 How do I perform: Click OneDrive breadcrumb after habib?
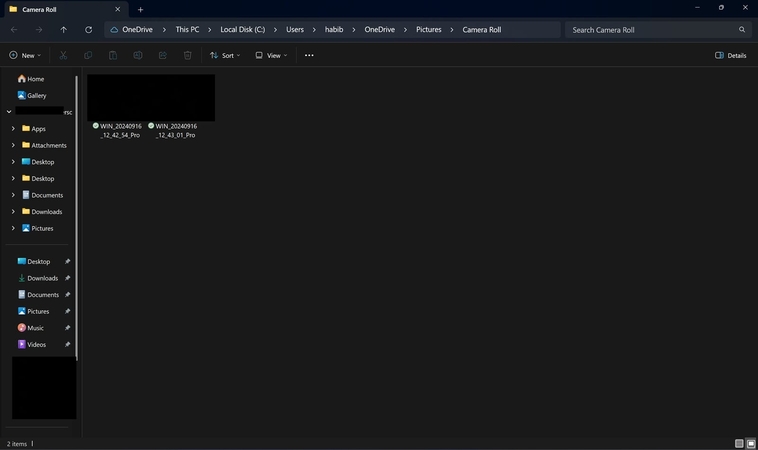pos(379,29)
